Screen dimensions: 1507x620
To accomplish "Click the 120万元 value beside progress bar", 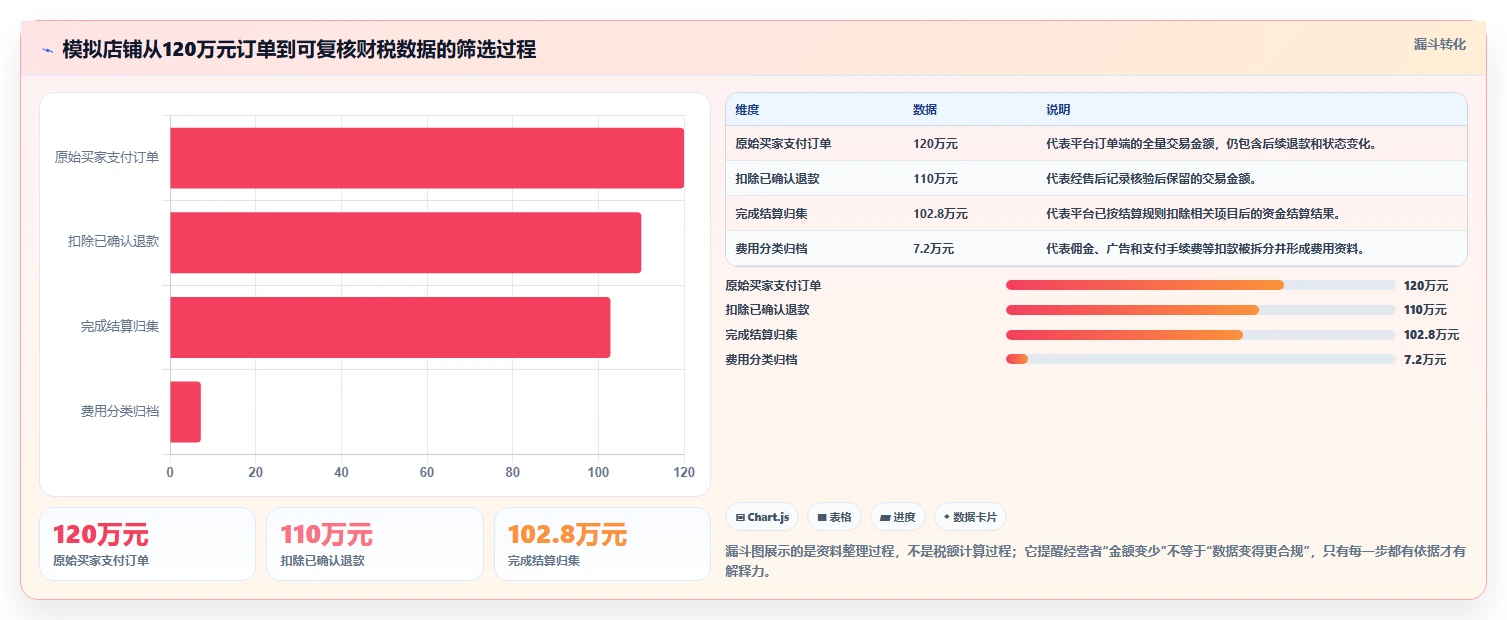I will click(1425, 286).
